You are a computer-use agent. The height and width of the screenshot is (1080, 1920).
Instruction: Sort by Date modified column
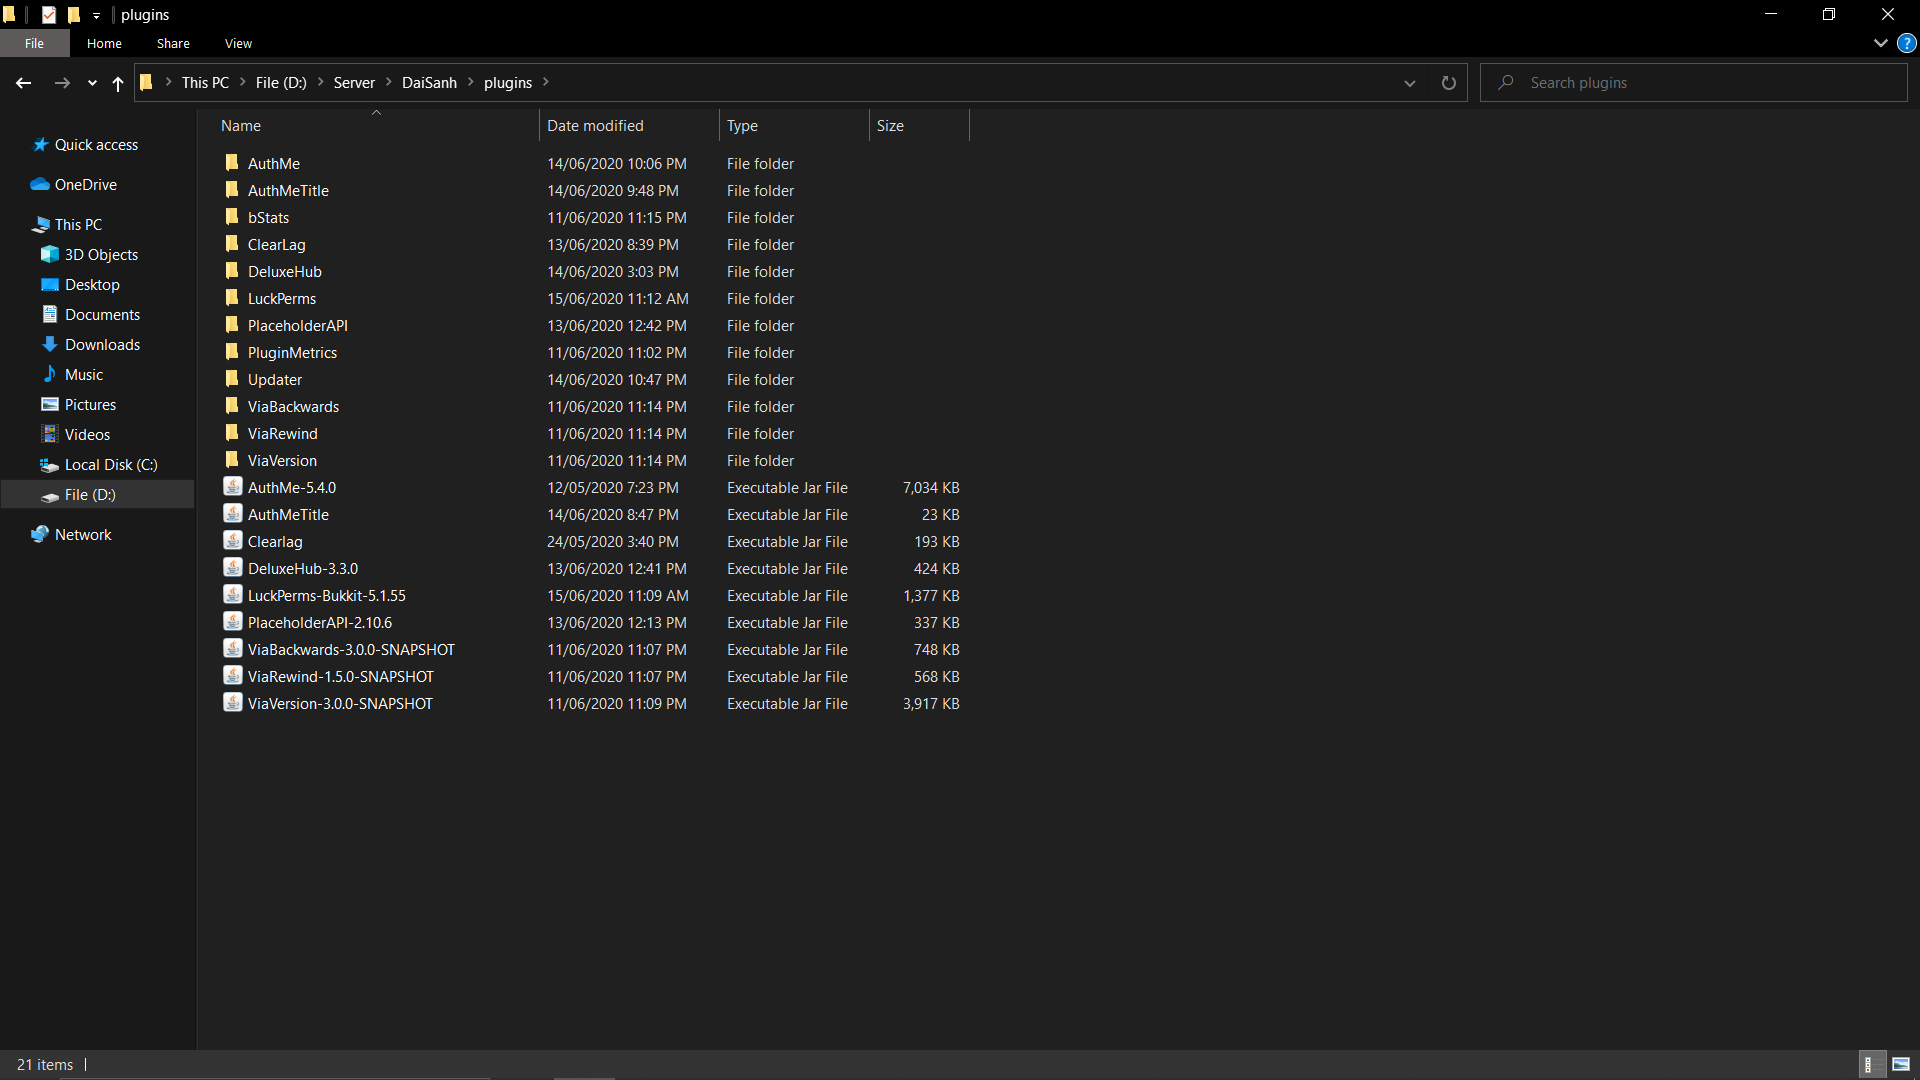(595, 126)
